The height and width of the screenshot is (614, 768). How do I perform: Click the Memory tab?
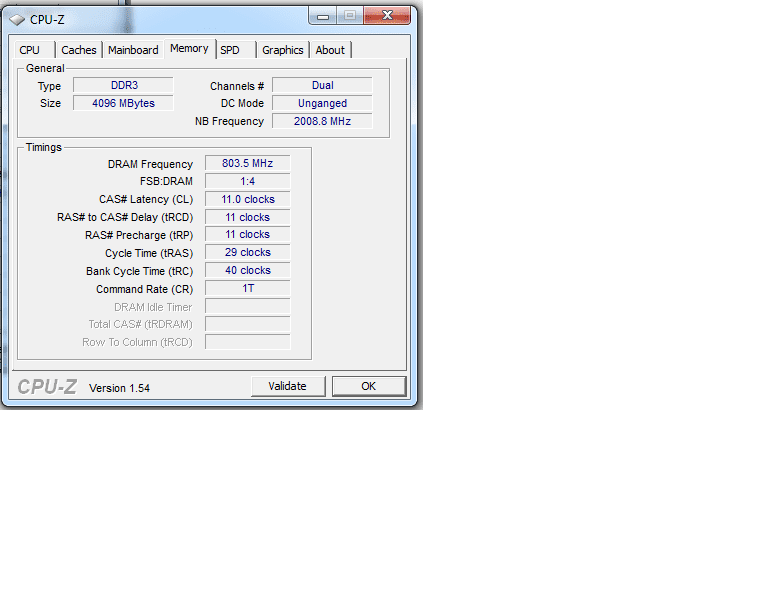pyautogui.click(x=190, y=48)
